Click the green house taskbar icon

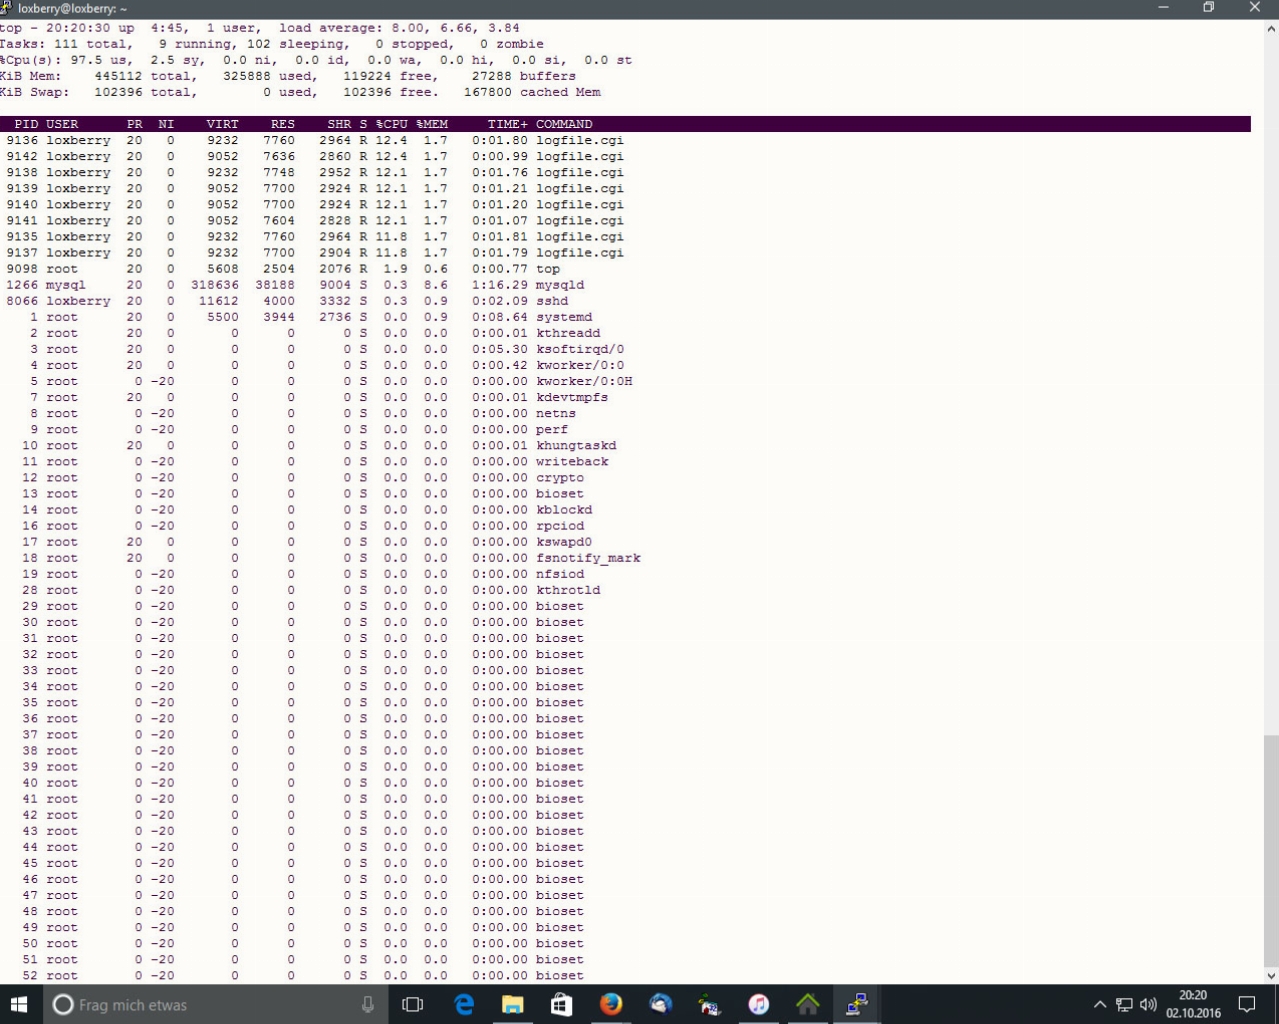tap(807, 1004)
